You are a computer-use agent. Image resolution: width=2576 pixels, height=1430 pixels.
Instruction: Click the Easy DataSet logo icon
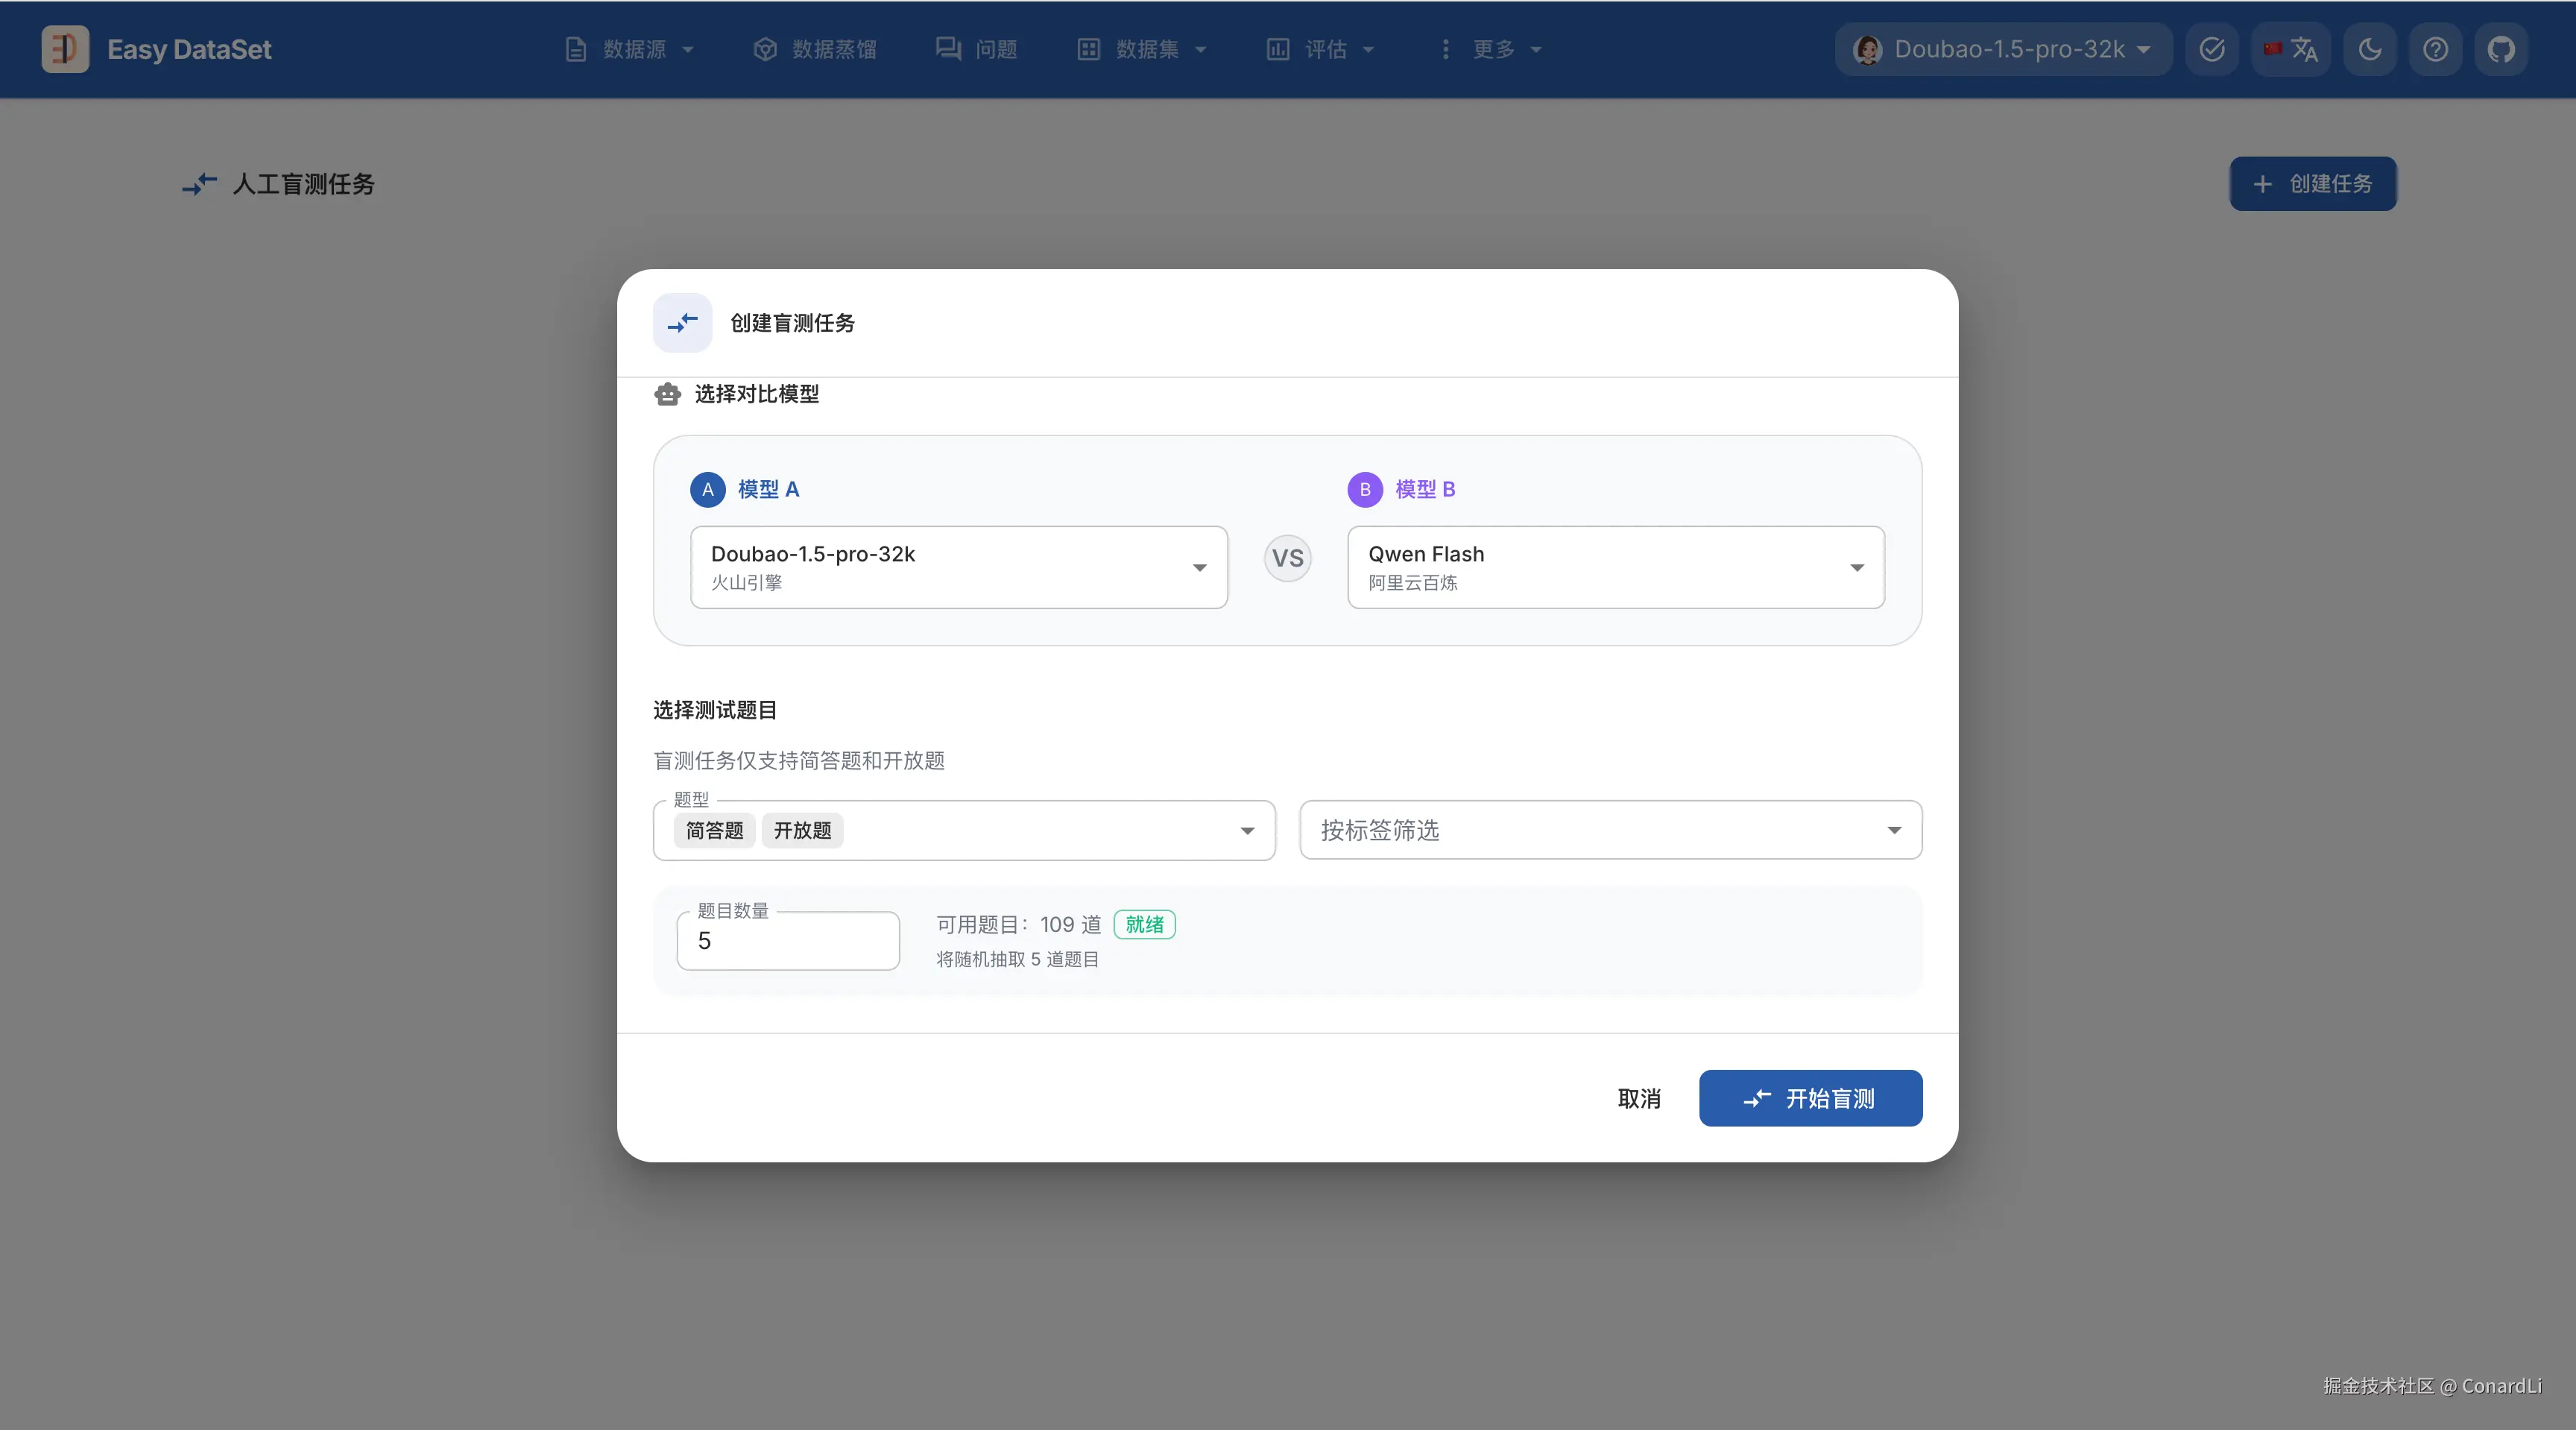pyautogui.click(x=65, y=49)
